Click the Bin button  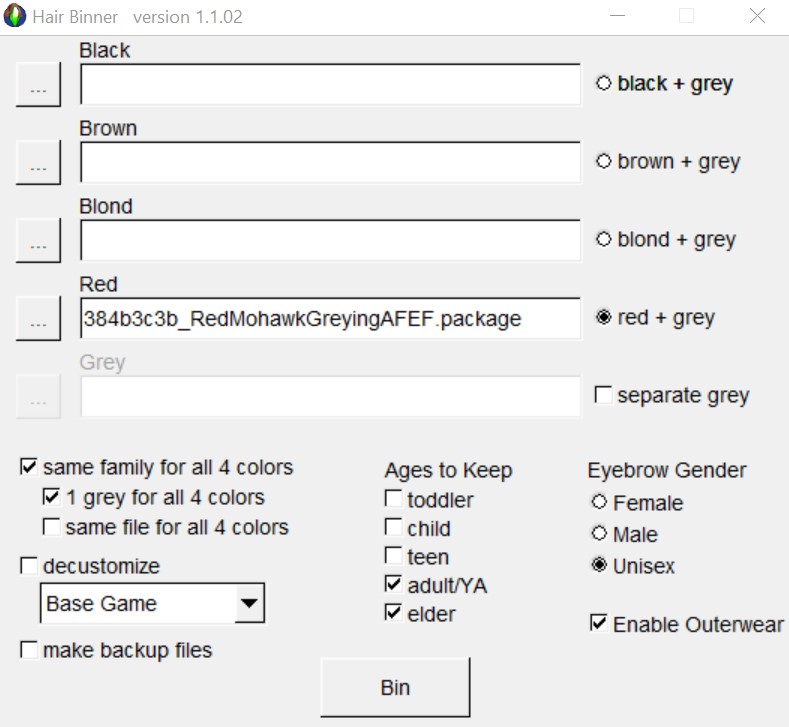click(395, 688)
